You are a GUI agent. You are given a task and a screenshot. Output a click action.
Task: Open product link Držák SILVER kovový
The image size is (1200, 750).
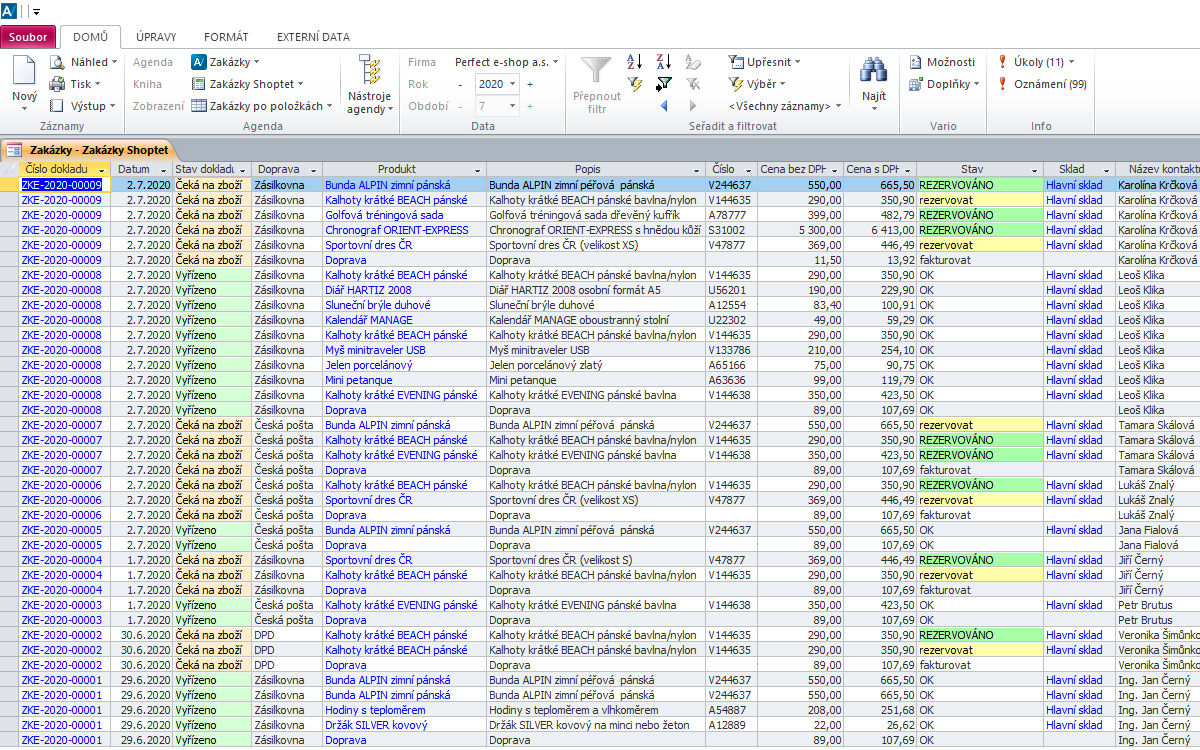point(375,725)
